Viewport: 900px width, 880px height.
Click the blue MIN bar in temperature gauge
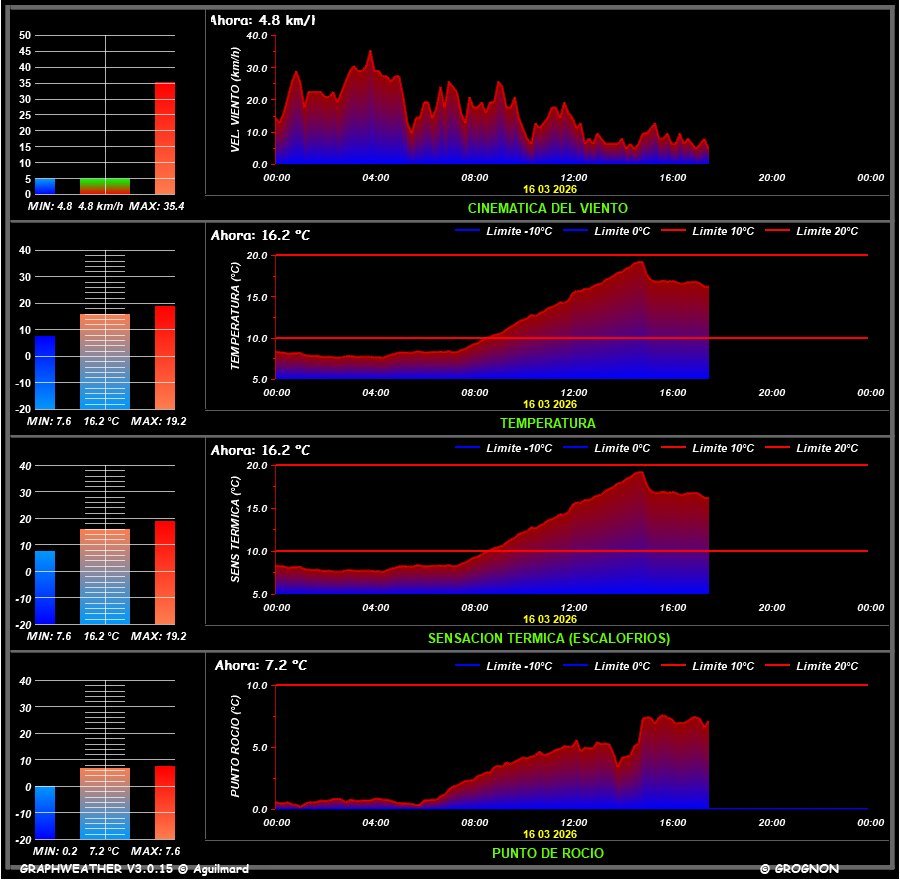(45, 372)
